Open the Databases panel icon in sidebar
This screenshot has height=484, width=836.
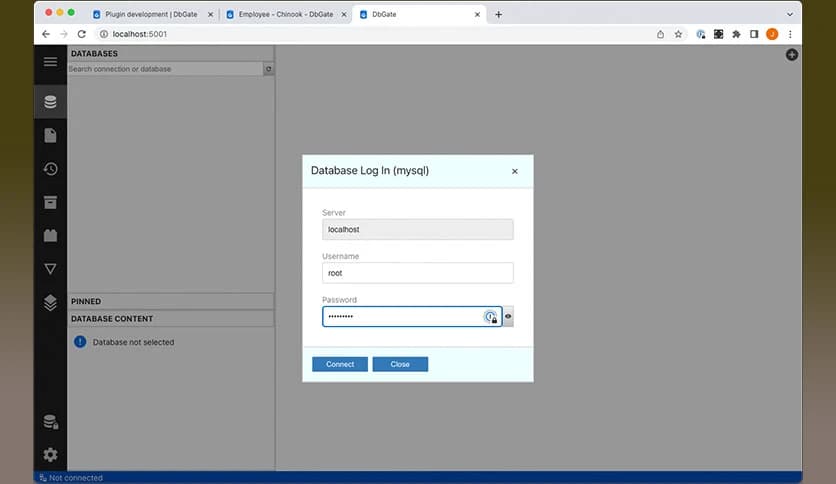pos(50,102)
